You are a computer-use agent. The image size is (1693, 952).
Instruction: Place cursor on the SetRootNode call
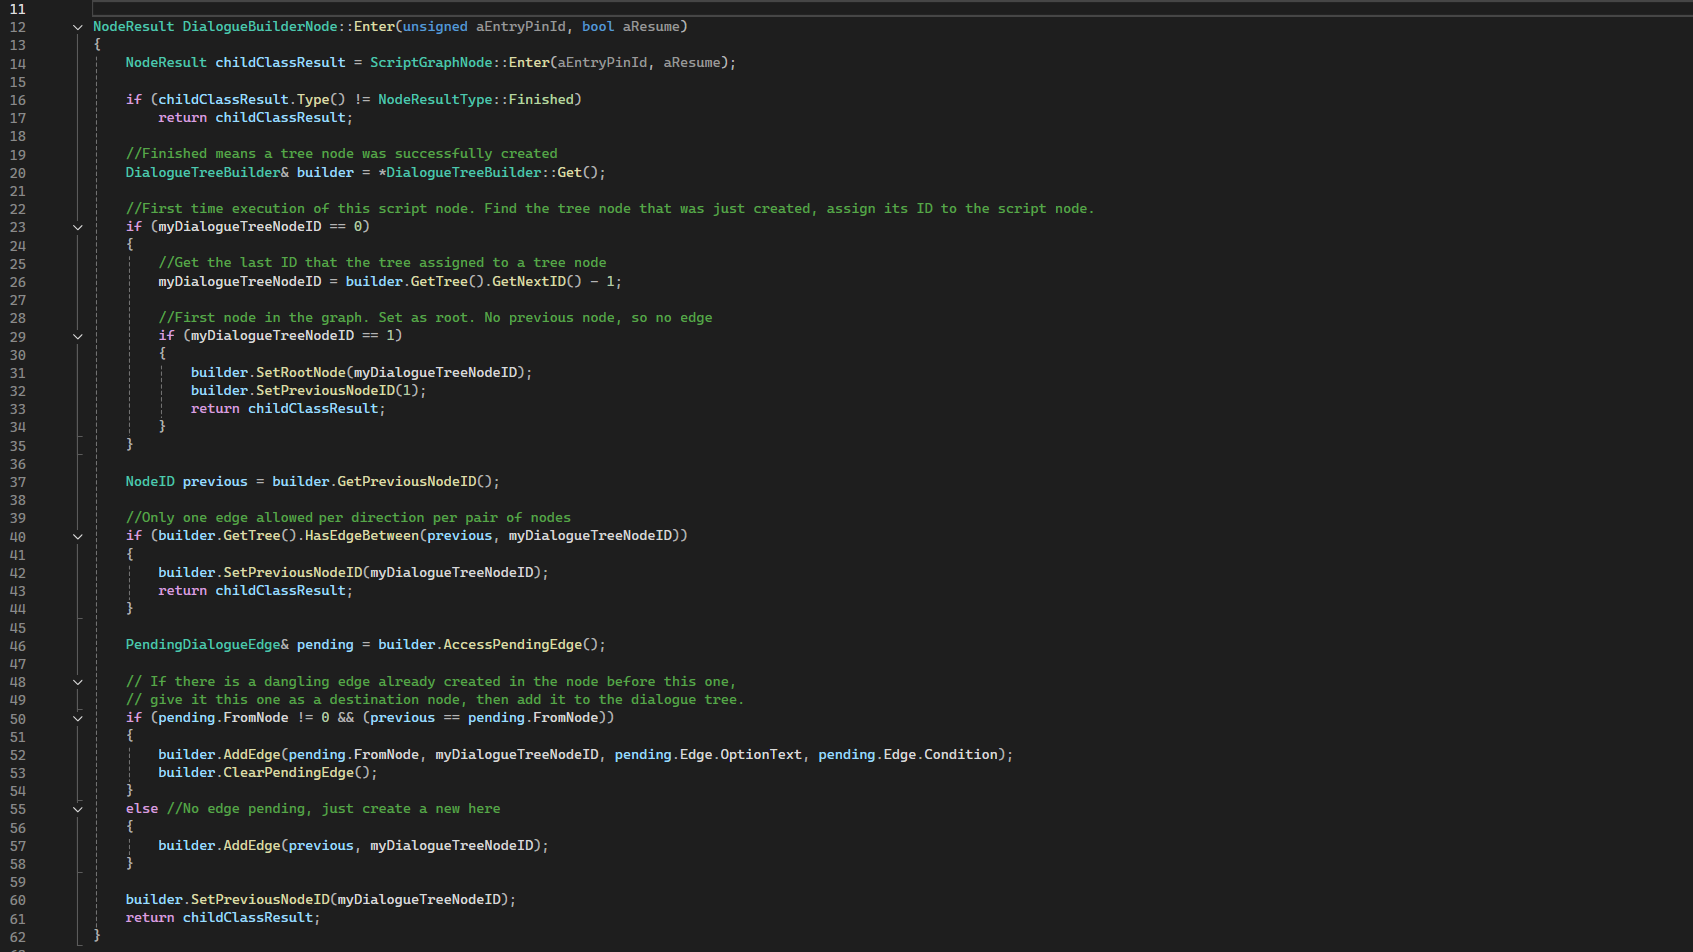click(x=300, y=372)
